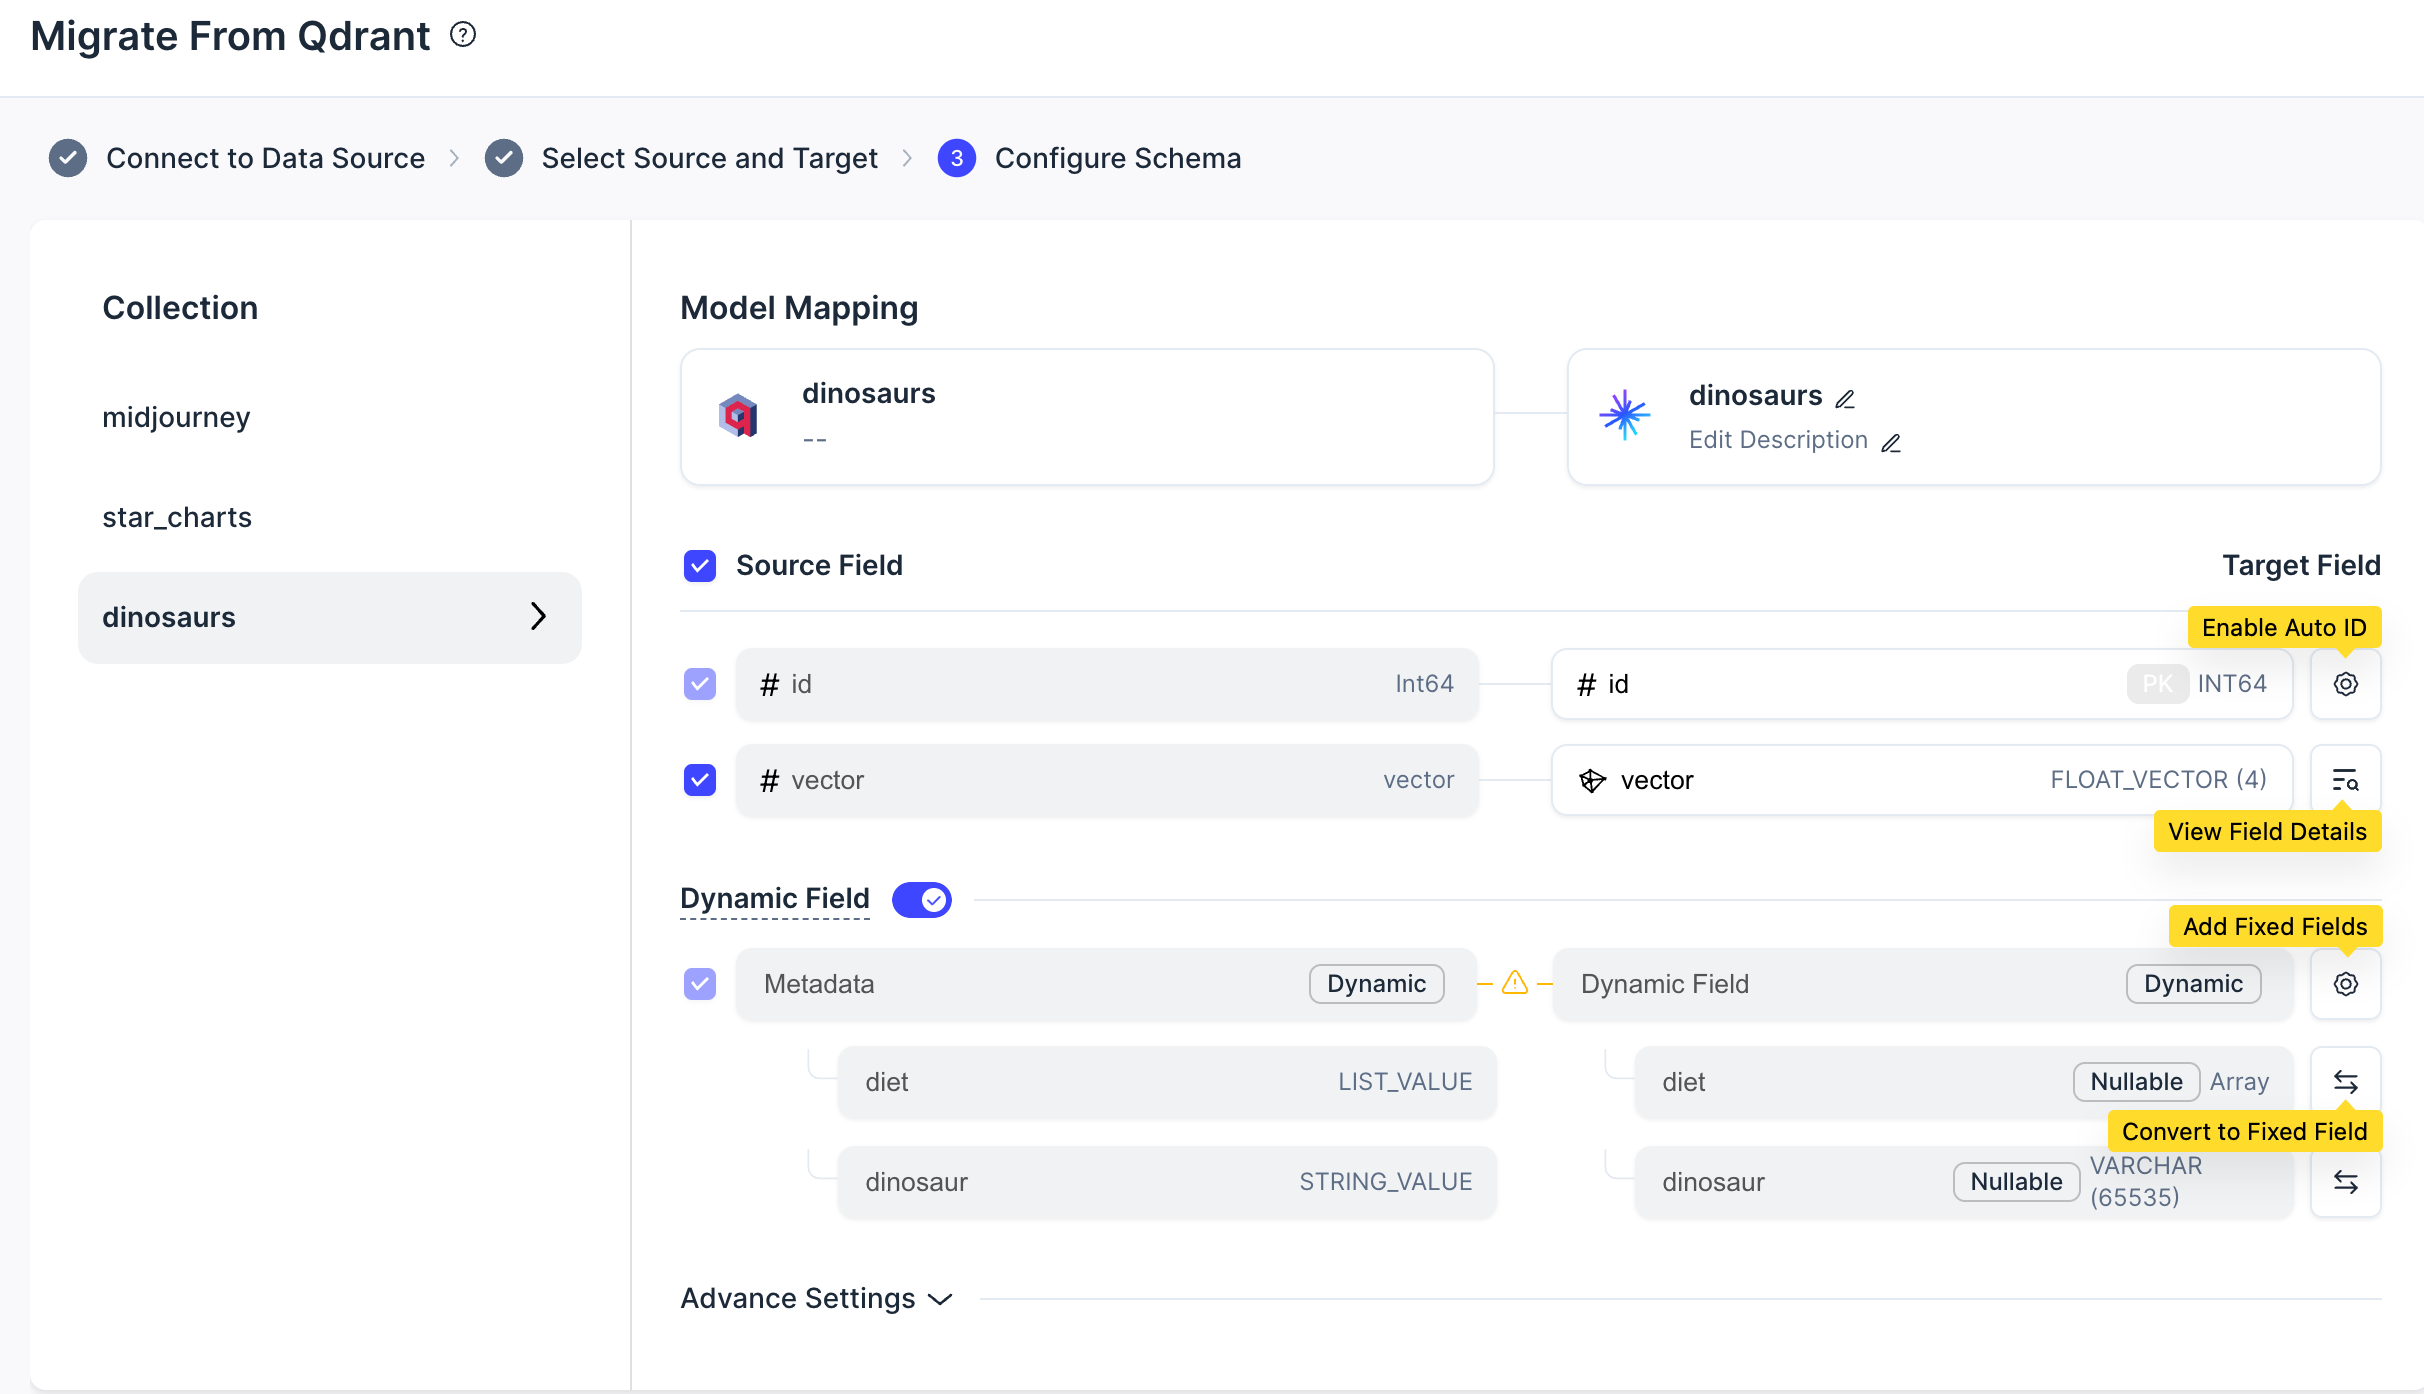Click the VARCHAR (65535) type label

(x=2146, y=1182)
